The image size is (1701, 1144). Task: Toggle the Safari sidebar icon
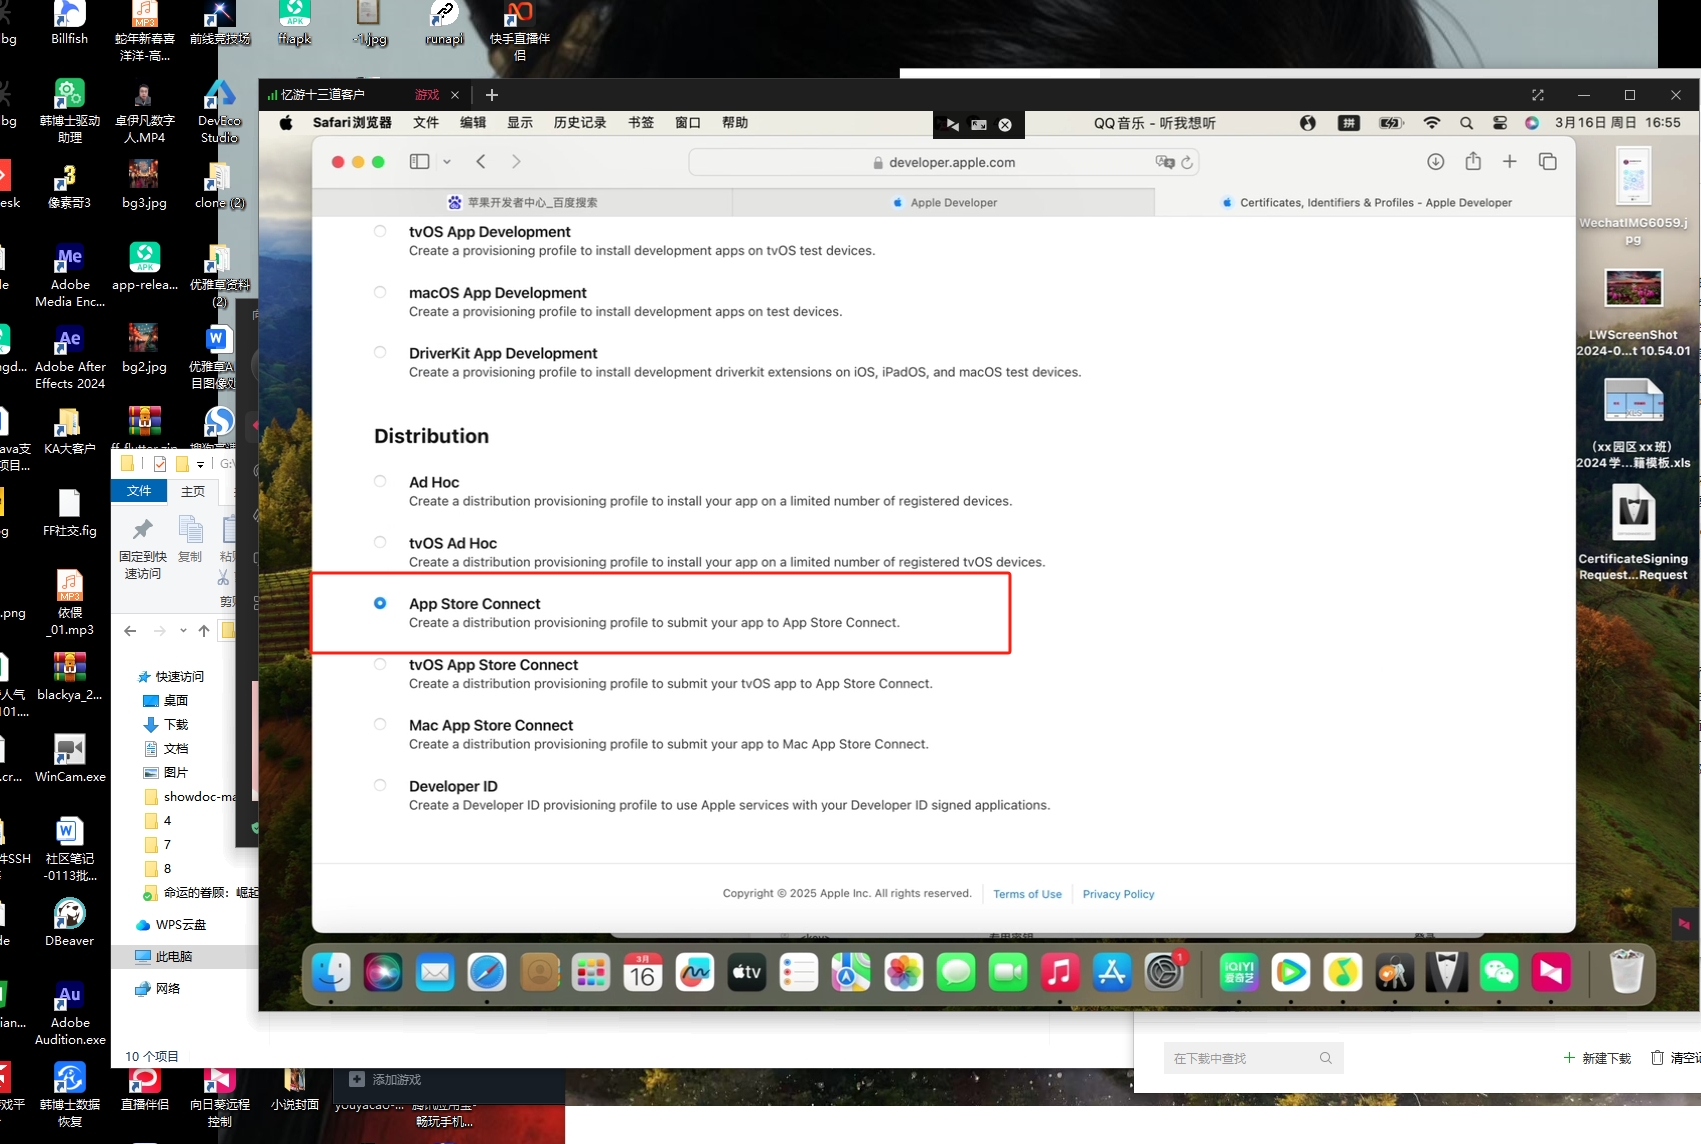pyautogui.click(x=419, y=161)
